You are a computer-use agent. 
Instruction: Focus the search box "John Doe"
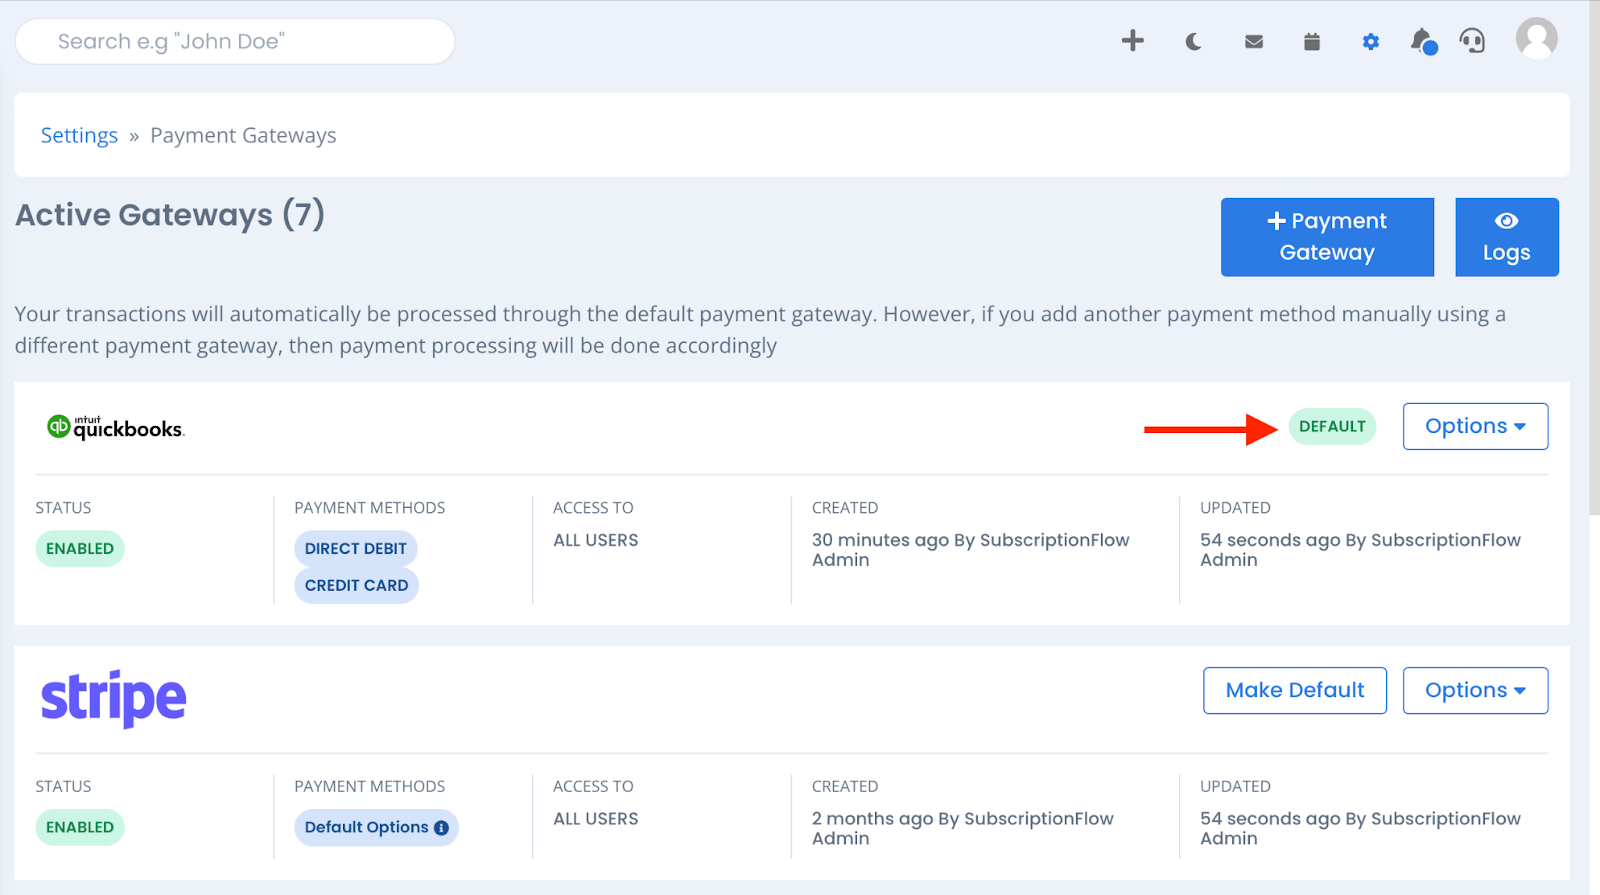[235, 42]
